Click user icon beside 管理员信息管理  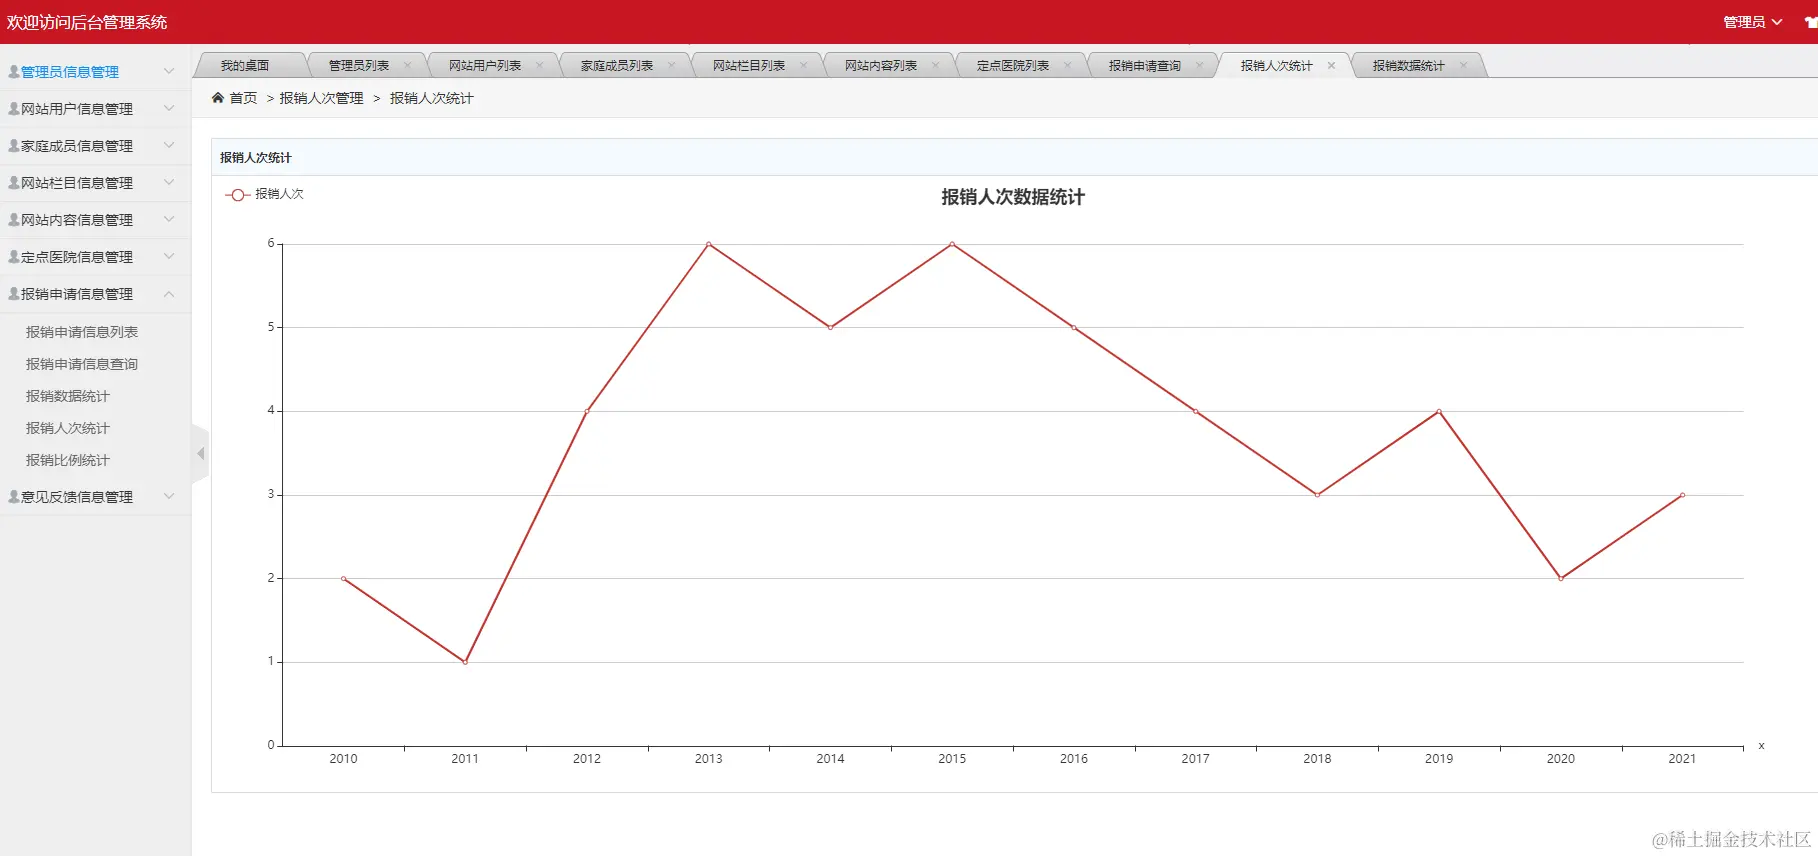(x=13, y=72)
